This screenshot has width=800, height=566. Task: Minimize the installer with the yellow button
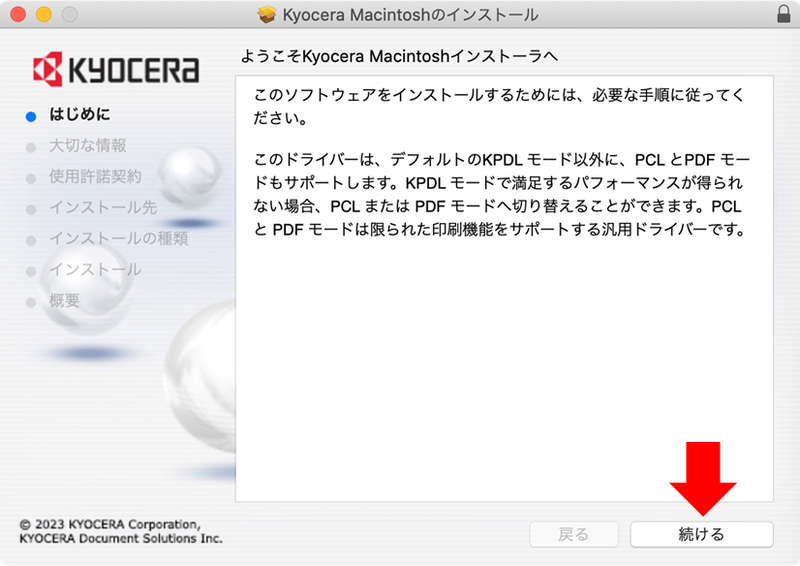(44, 14)
